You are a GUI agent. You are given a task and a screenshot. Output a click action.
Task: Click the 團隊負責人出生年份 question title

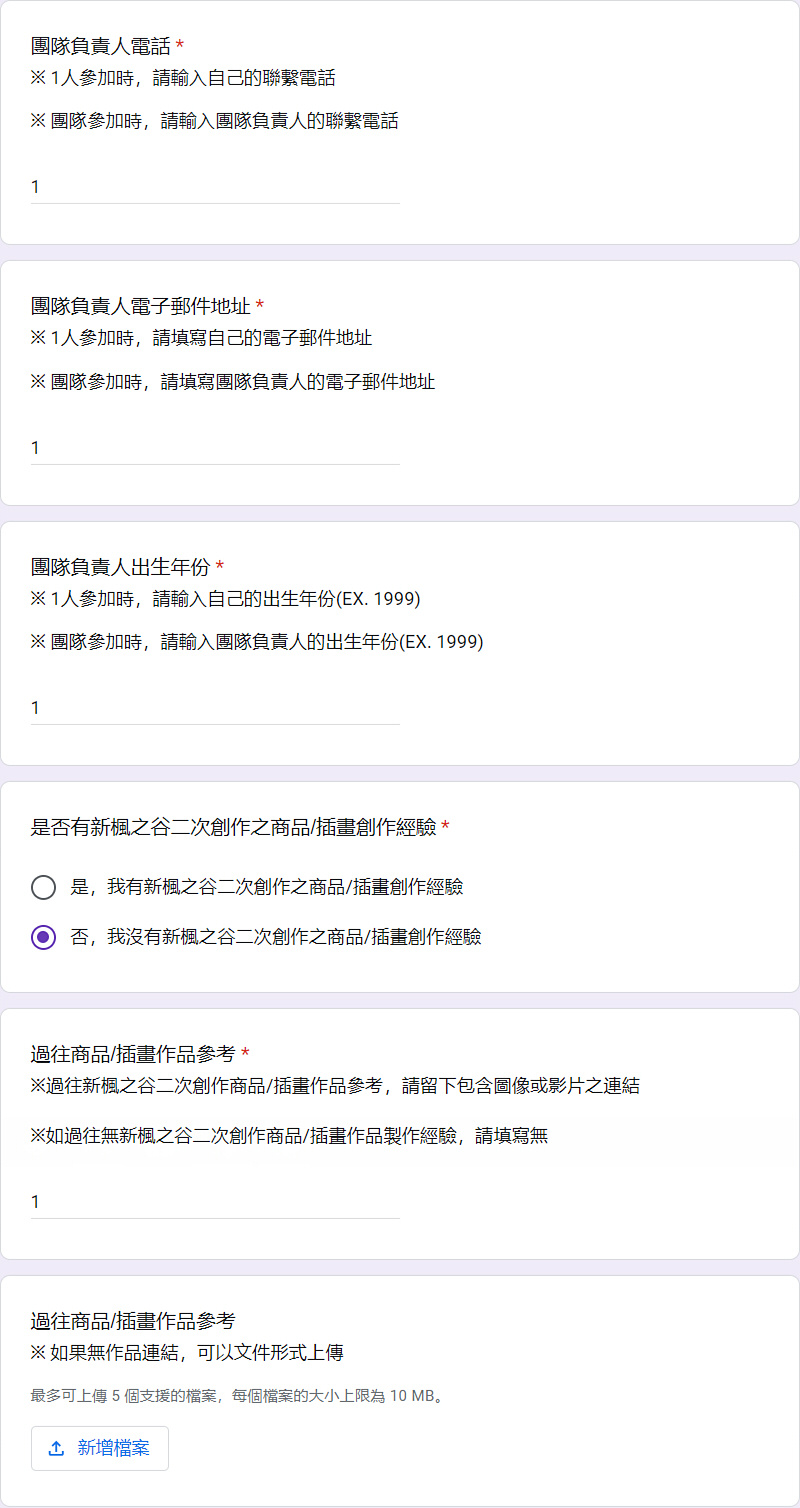(x=120, y=567)
